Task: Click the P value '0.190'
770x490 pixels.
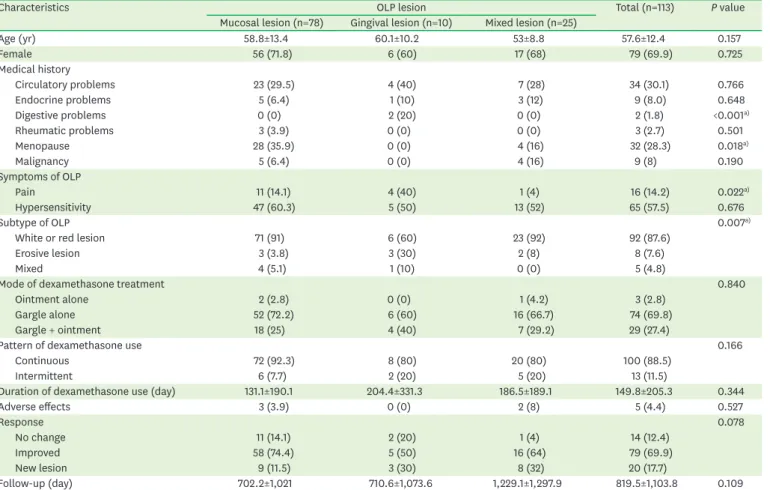Action: [x=730, y=162]
